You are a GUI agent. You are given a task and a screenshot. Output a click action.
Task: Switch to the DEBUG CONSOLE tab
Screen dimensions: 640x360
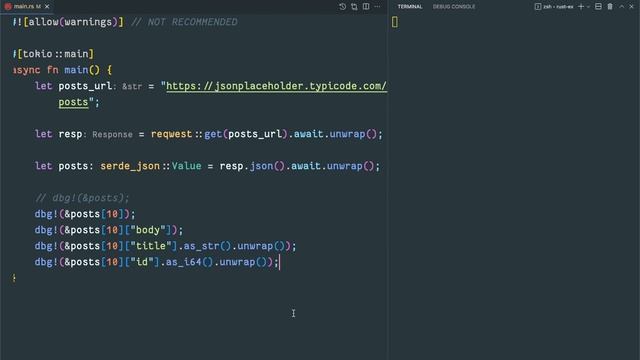tap(454, 7)
